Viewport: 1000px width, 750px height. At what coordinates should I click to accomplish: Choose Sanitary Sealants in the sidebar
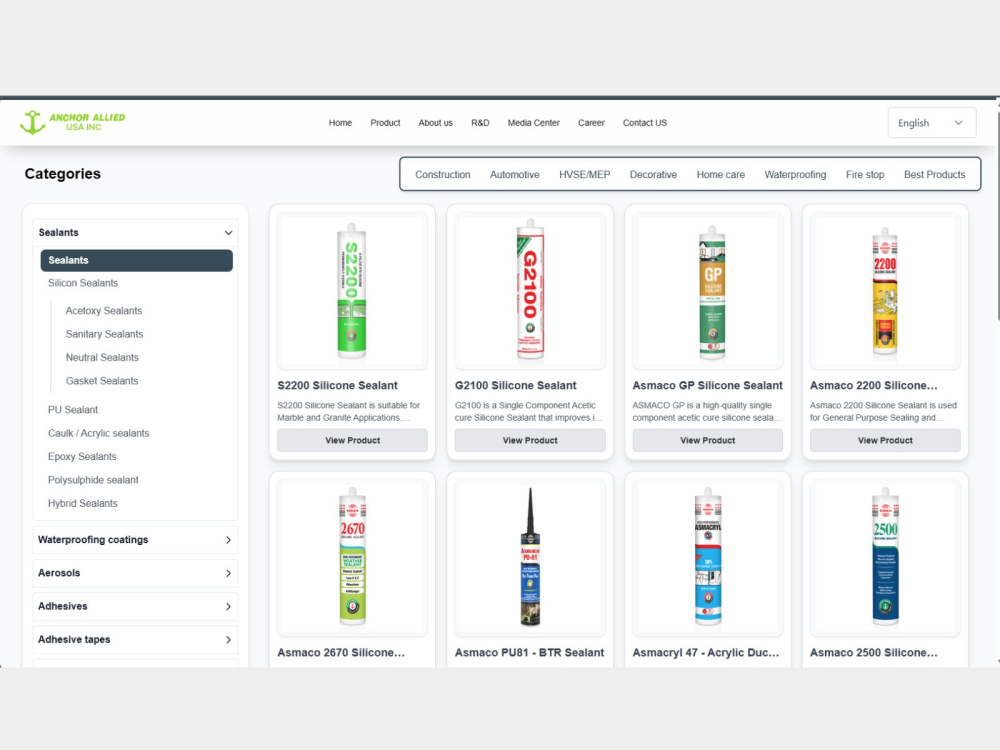click(105, 334)
